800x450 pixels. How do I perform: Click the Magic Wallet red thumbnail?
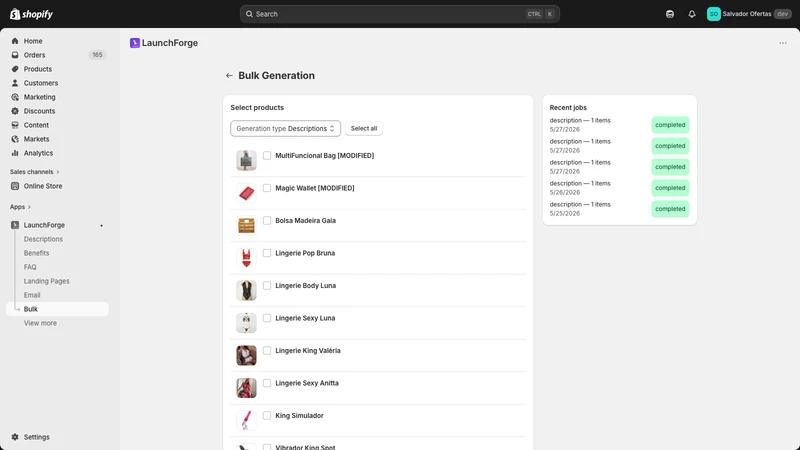point(246,193)
